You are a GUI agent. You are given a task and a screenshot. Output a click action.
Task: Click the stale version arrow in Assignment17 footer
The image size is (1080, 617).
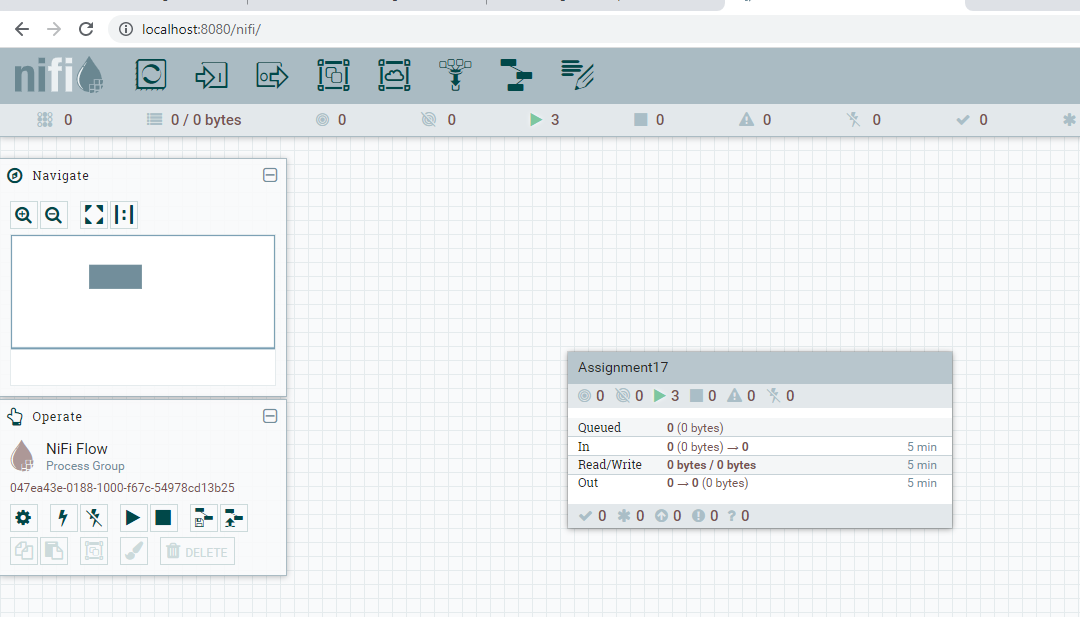(661, 516)
